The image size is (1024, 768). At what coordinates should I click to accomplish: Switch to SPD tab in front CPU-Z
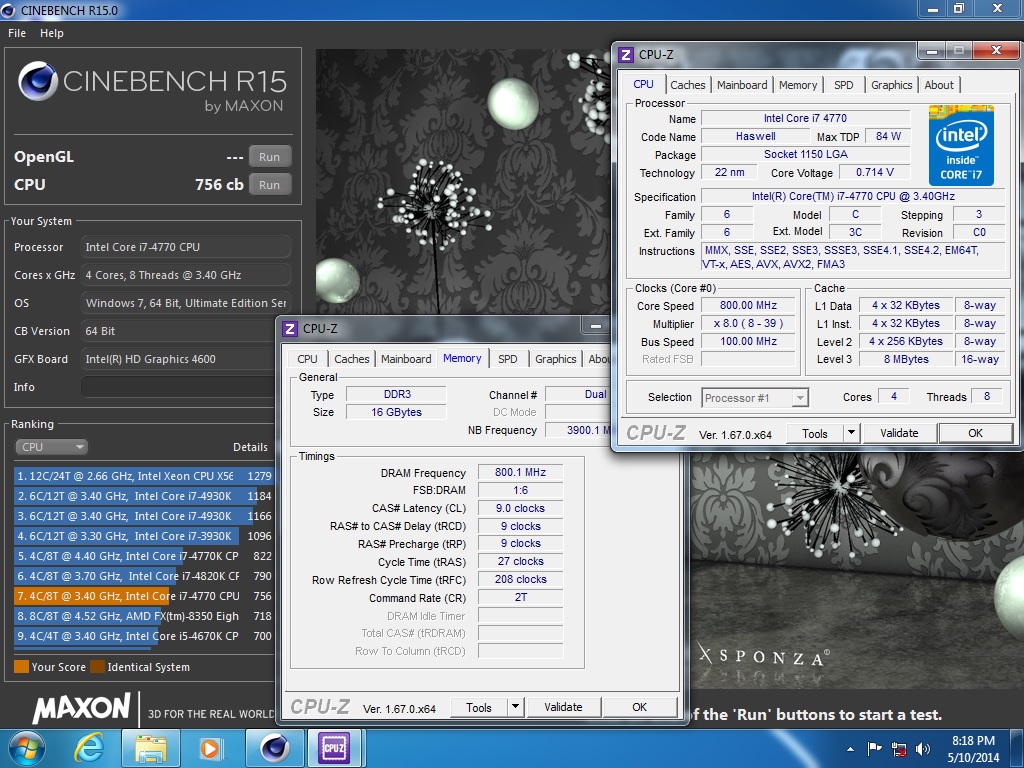(844, 85)
